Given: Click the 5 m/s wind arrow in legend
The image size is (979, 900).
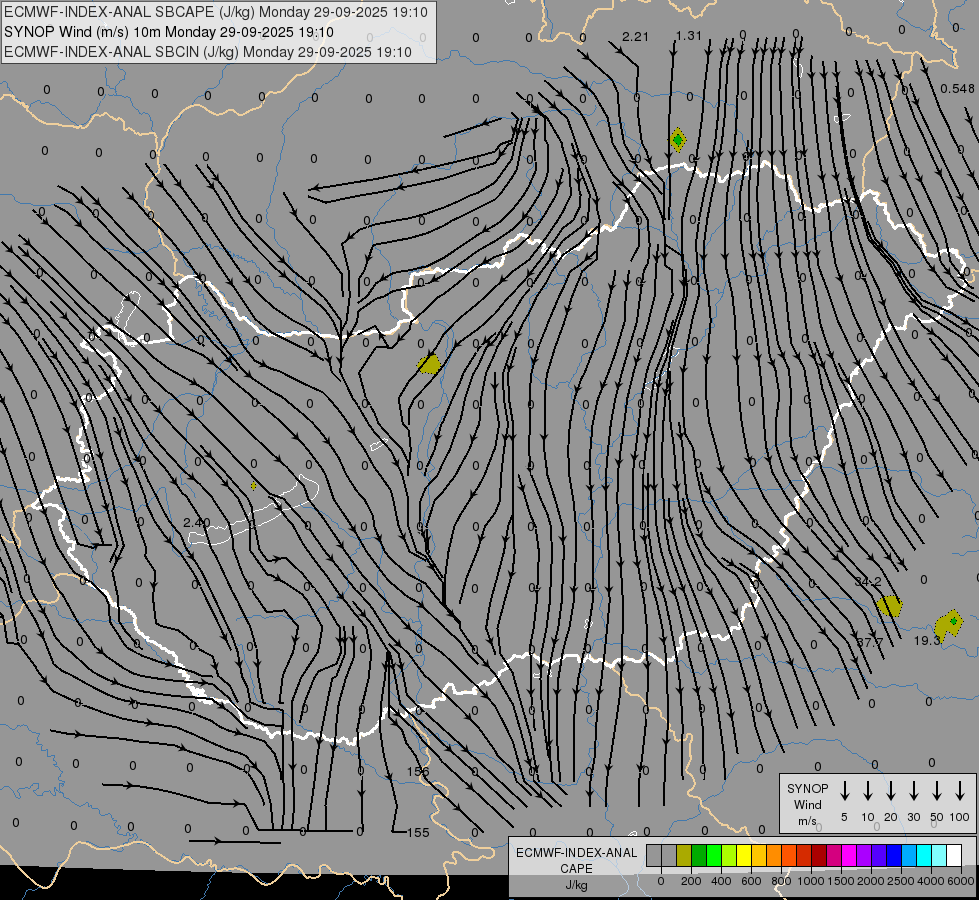Looking at the screenshot, I should 845,791.
